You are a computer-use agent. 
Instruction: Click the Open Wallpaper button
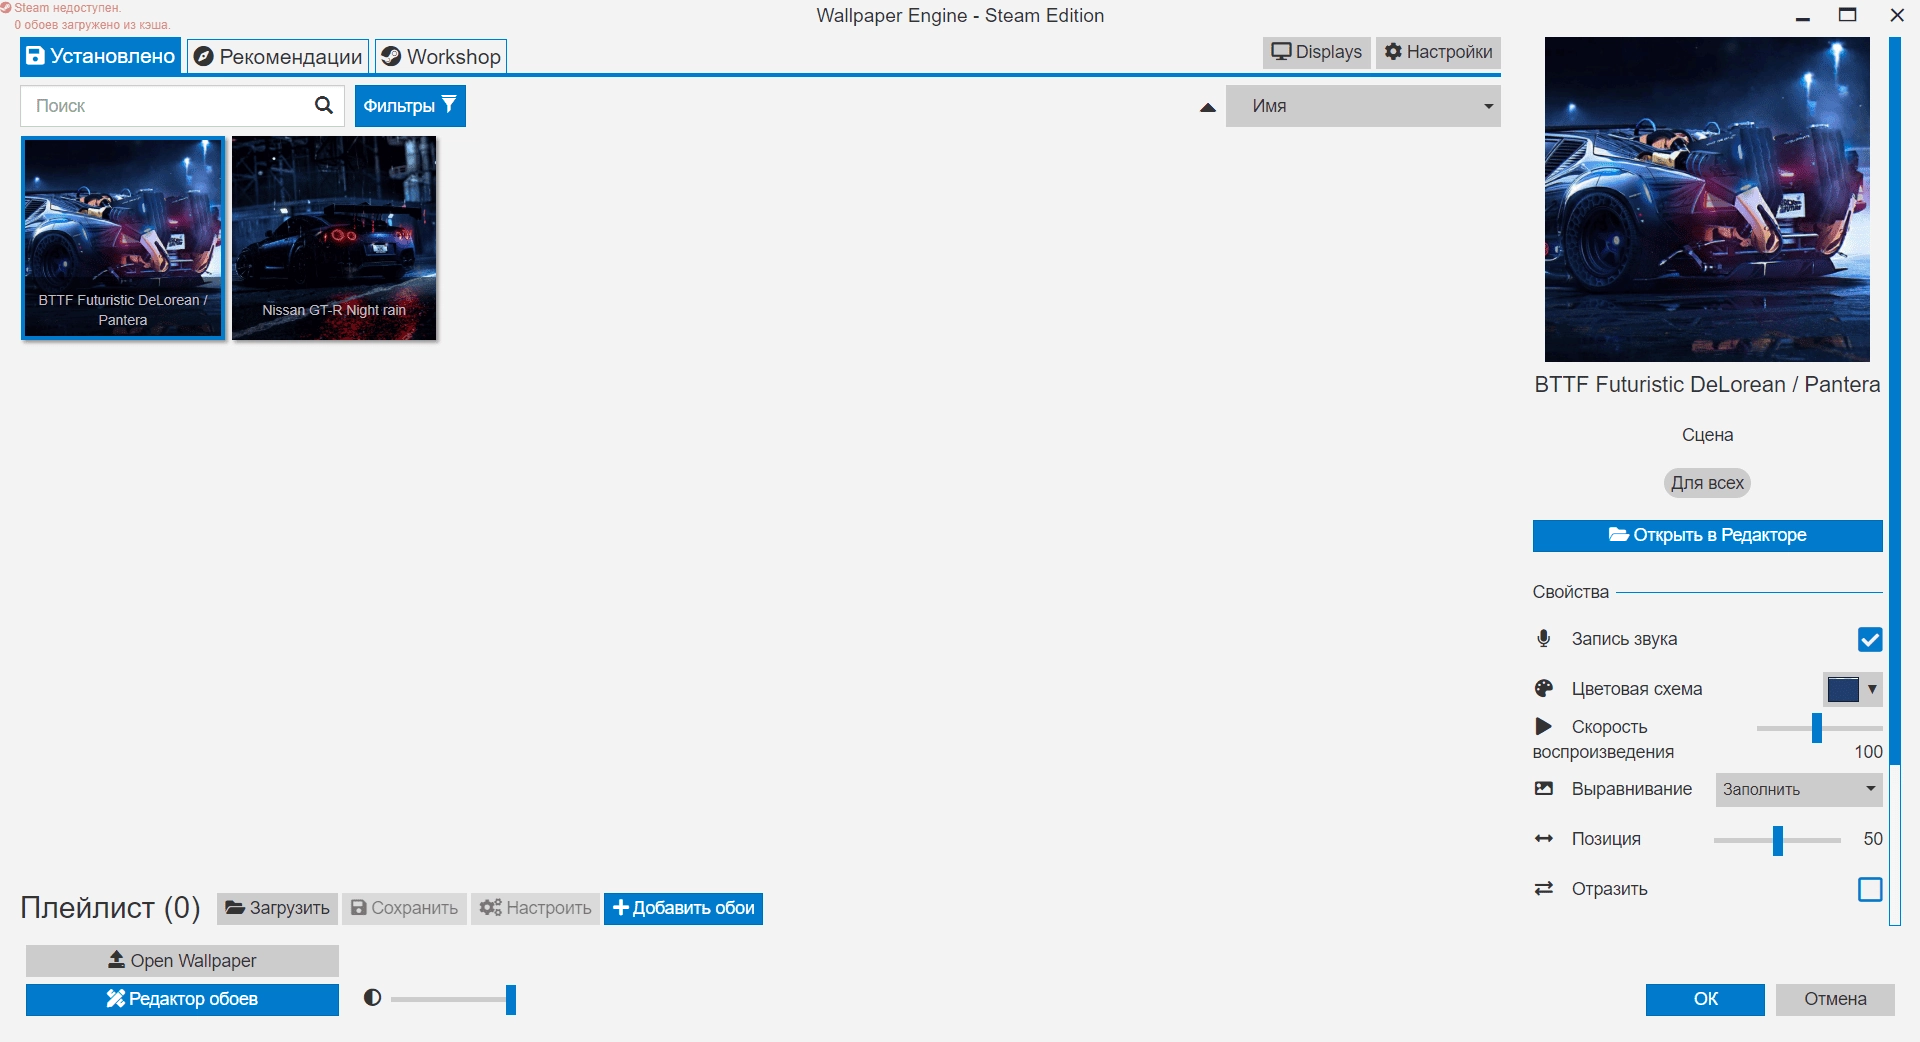pyautogui.click(x=182, y=960)
